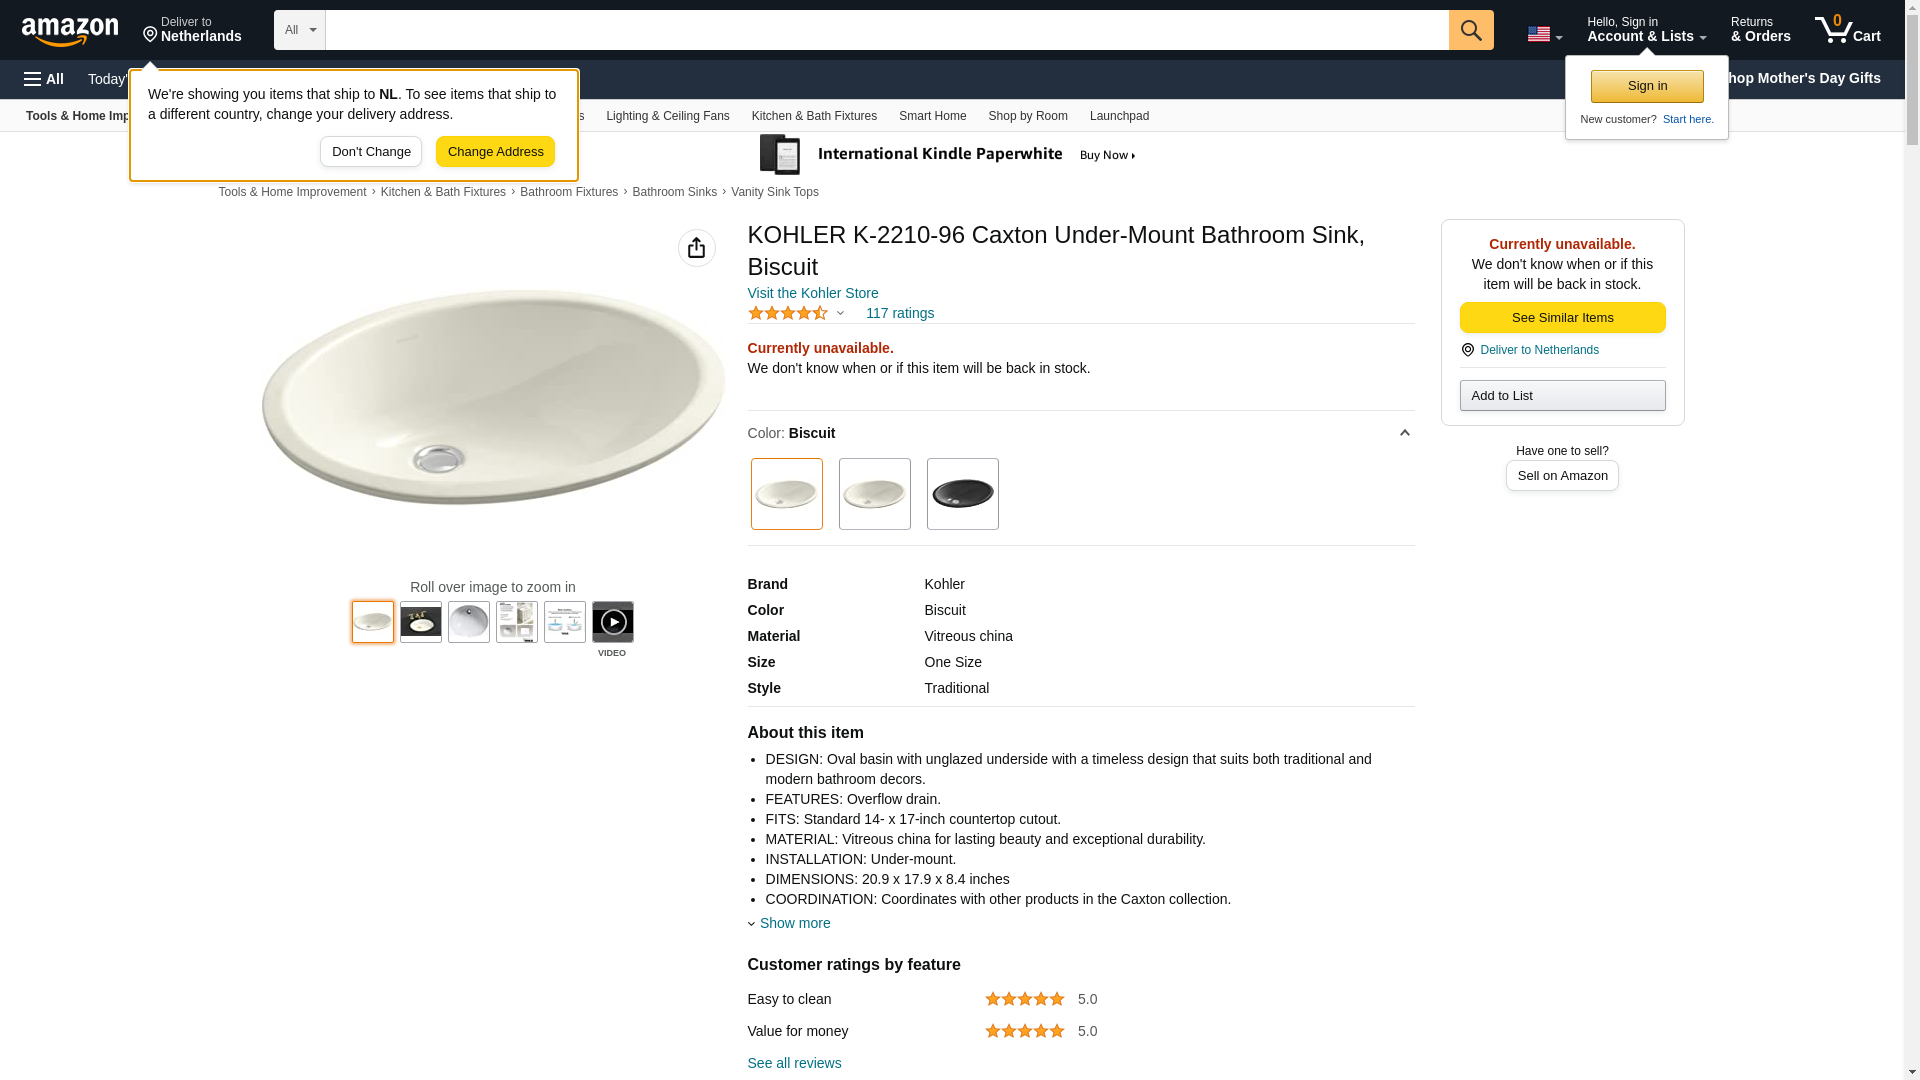Click inside the Amazon search field
1920x1080 pixels.
coord(886,30)
